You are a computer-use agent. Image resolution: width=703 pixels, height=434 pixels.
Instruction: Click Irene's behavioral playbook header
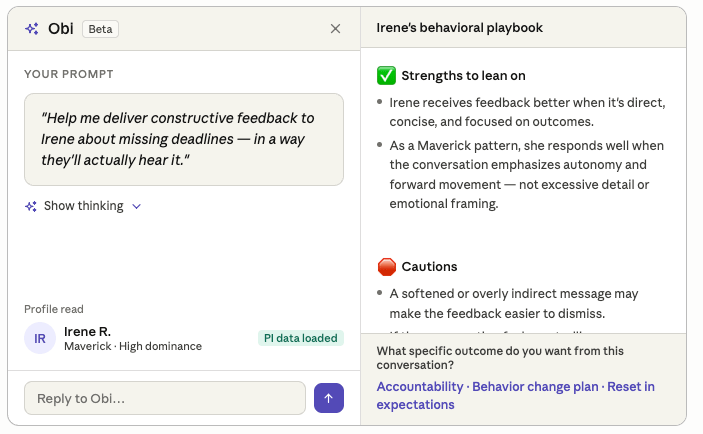(x=460, y=28)
